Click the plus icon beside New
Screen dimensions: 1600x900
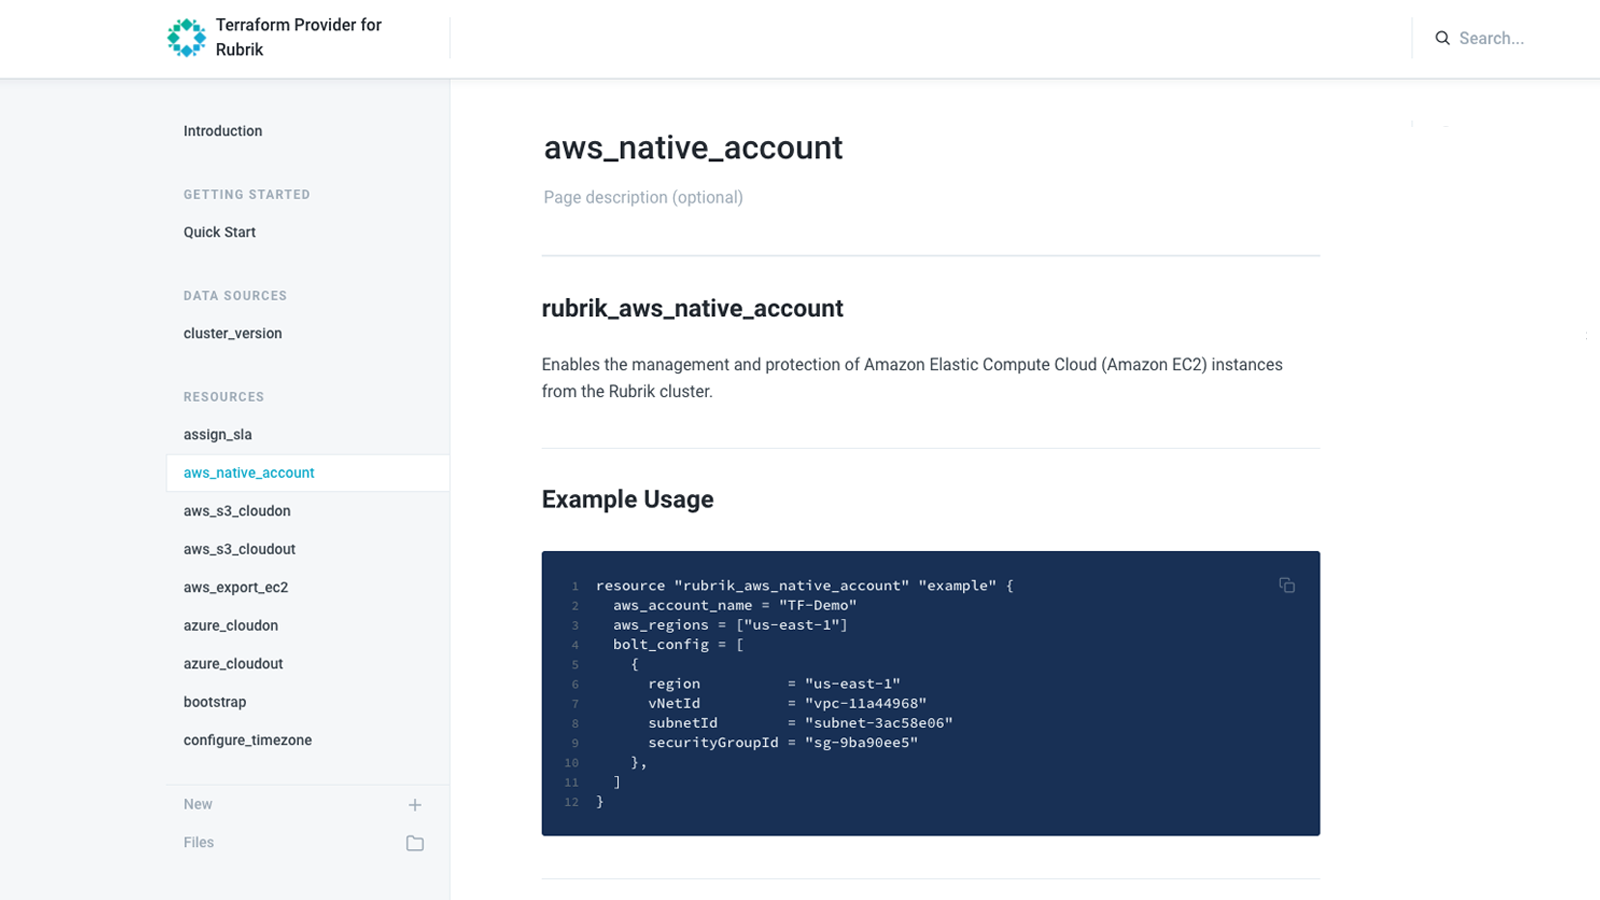coord(415,805)
